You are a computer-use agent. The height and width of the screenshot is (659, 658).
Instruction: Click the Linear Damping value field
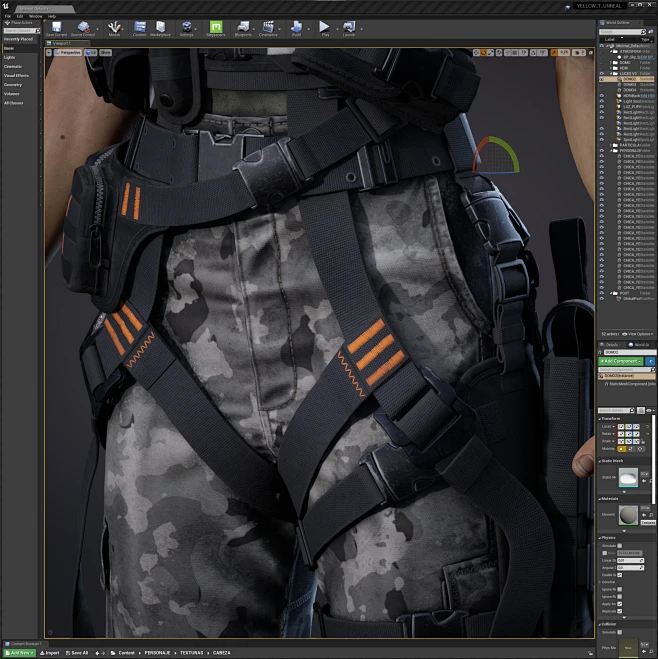(x=630, y=560)
